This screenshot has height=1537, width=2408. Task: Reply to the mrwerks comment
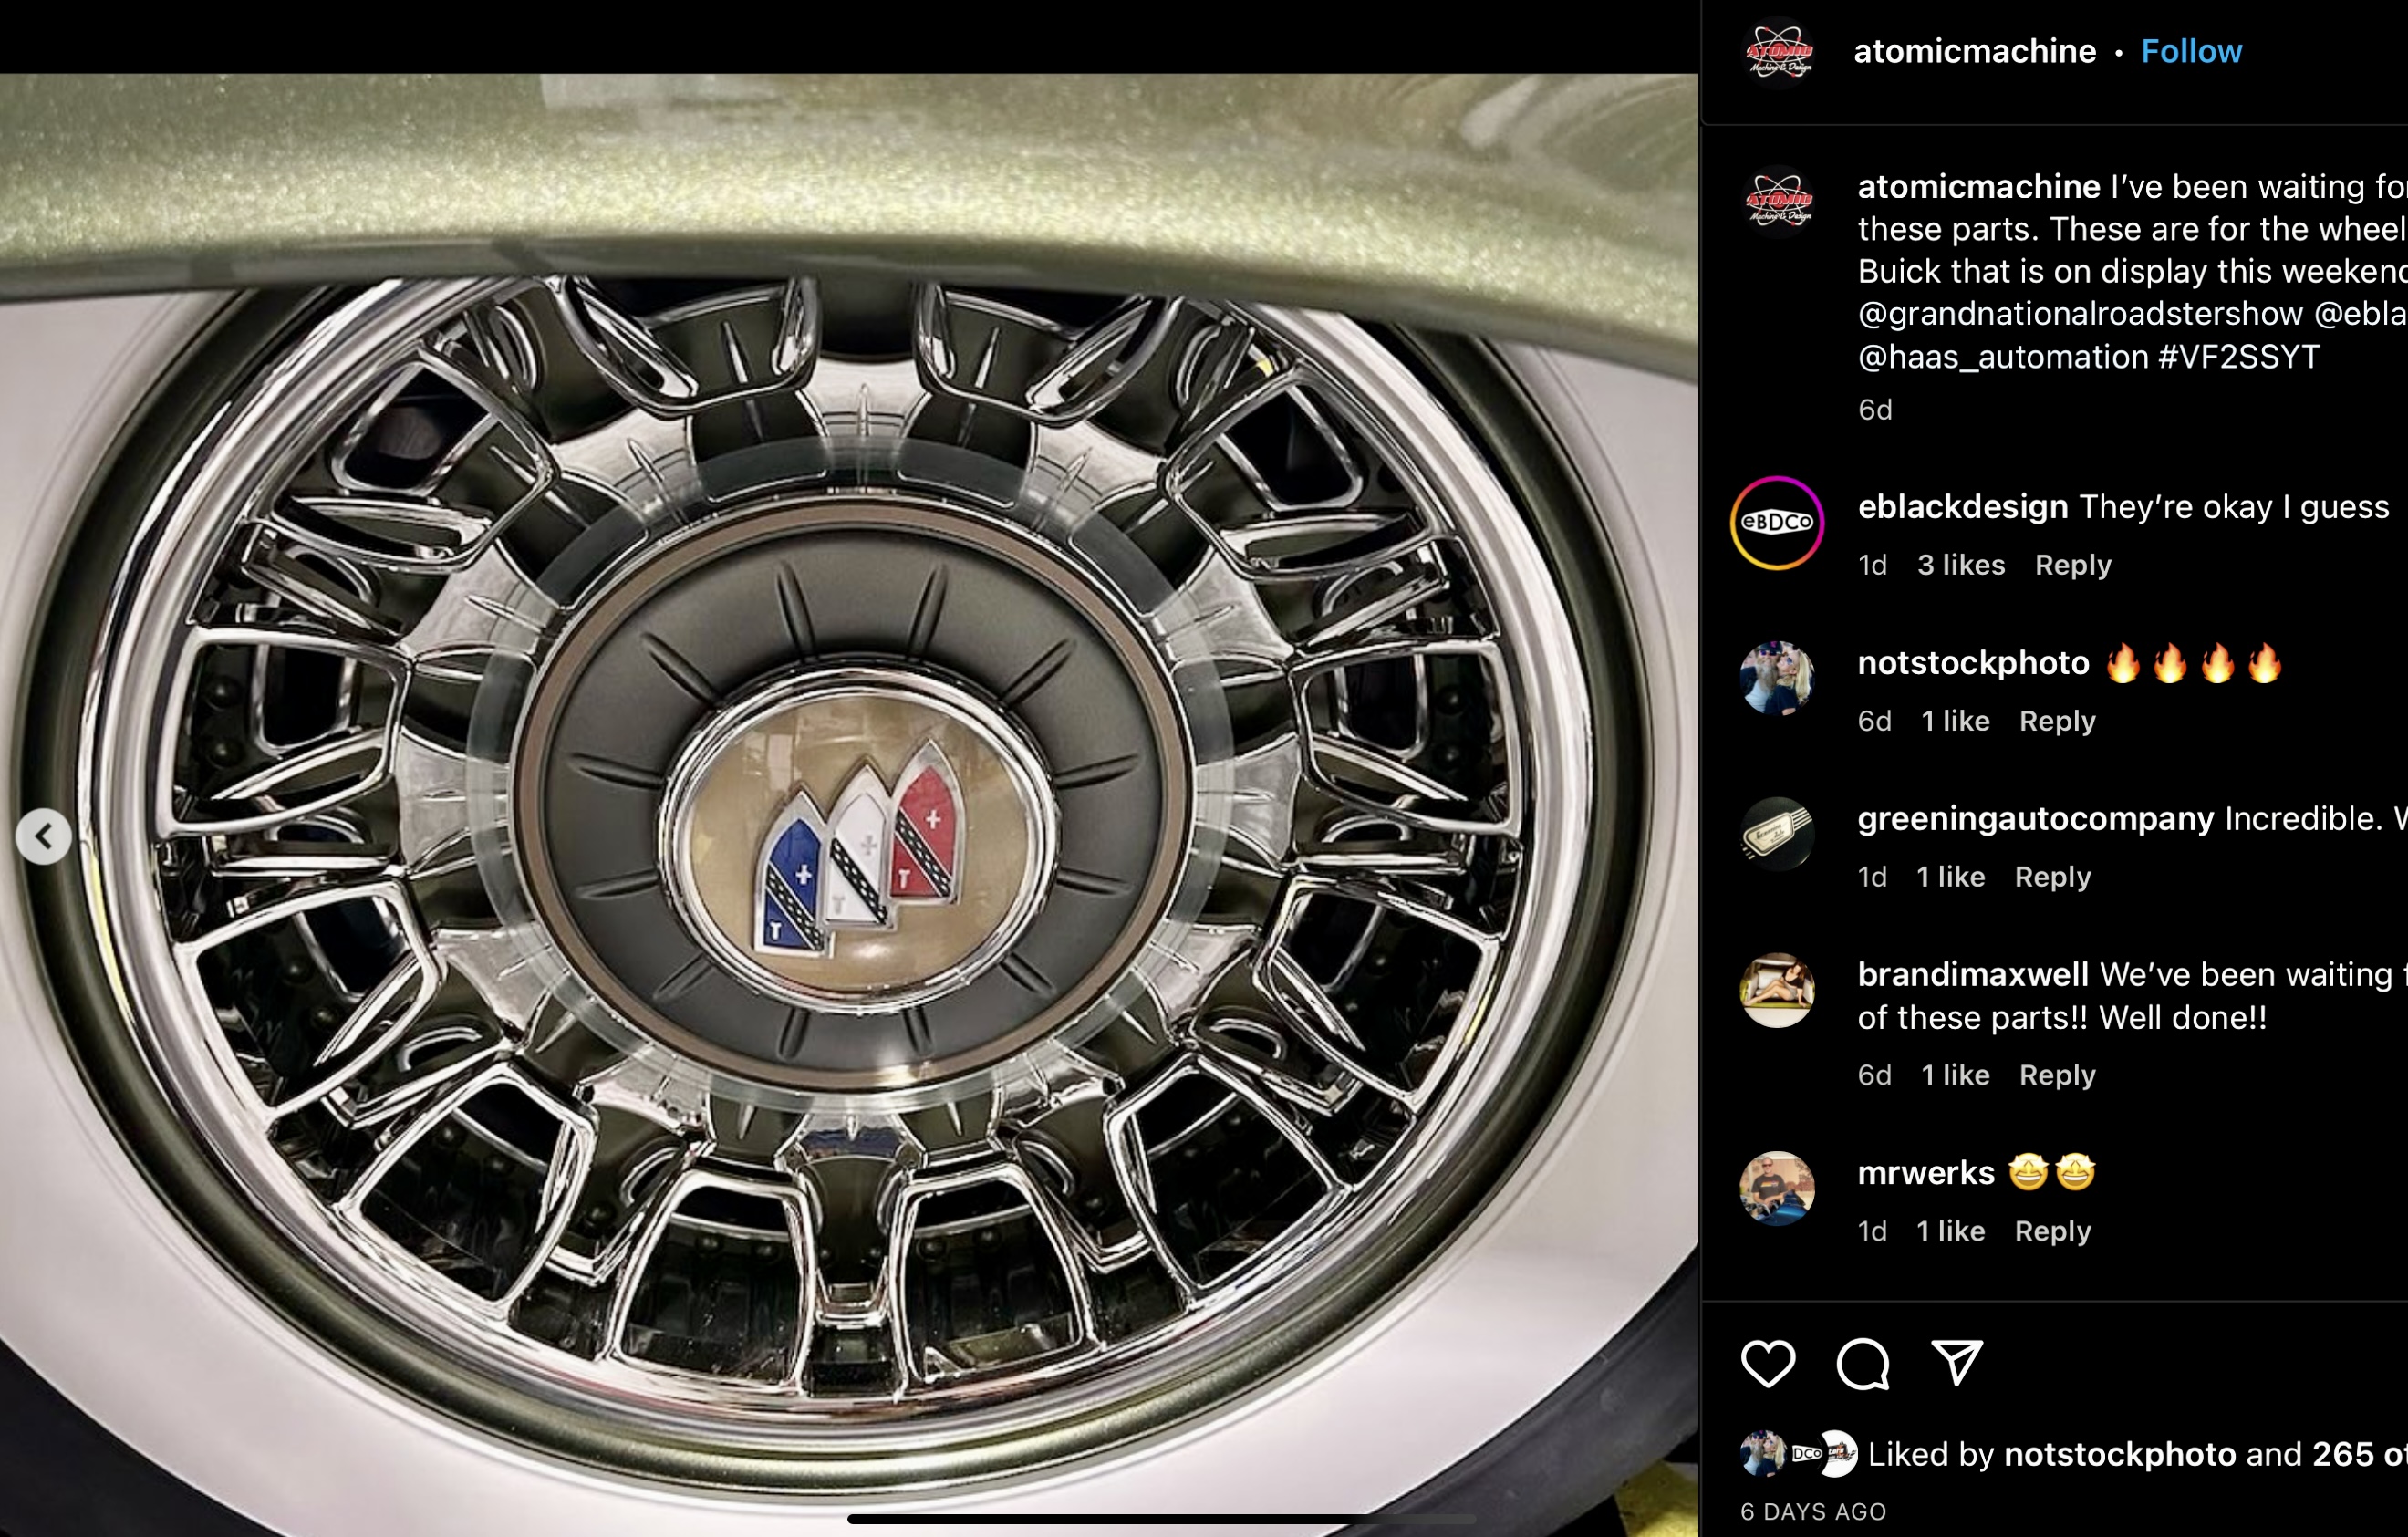click(2052, 1231)
